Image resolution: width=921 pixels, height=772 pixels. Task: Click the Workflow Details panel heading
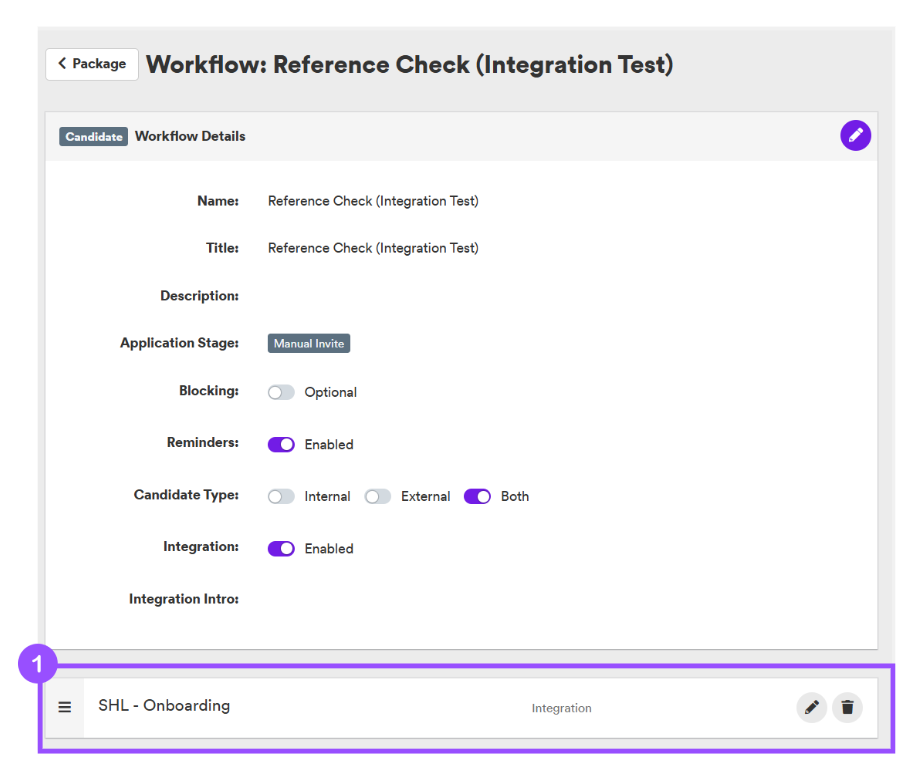190,136
